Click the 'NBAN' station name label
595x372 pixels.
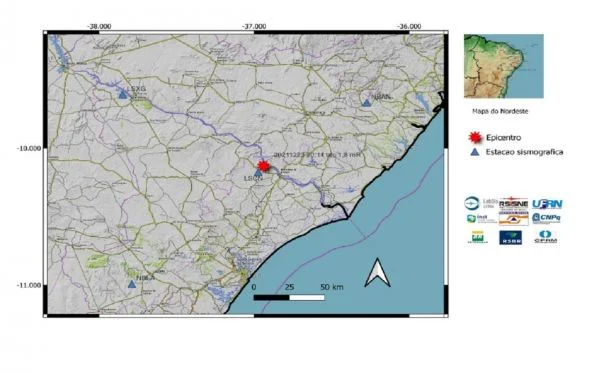point(381,97)
